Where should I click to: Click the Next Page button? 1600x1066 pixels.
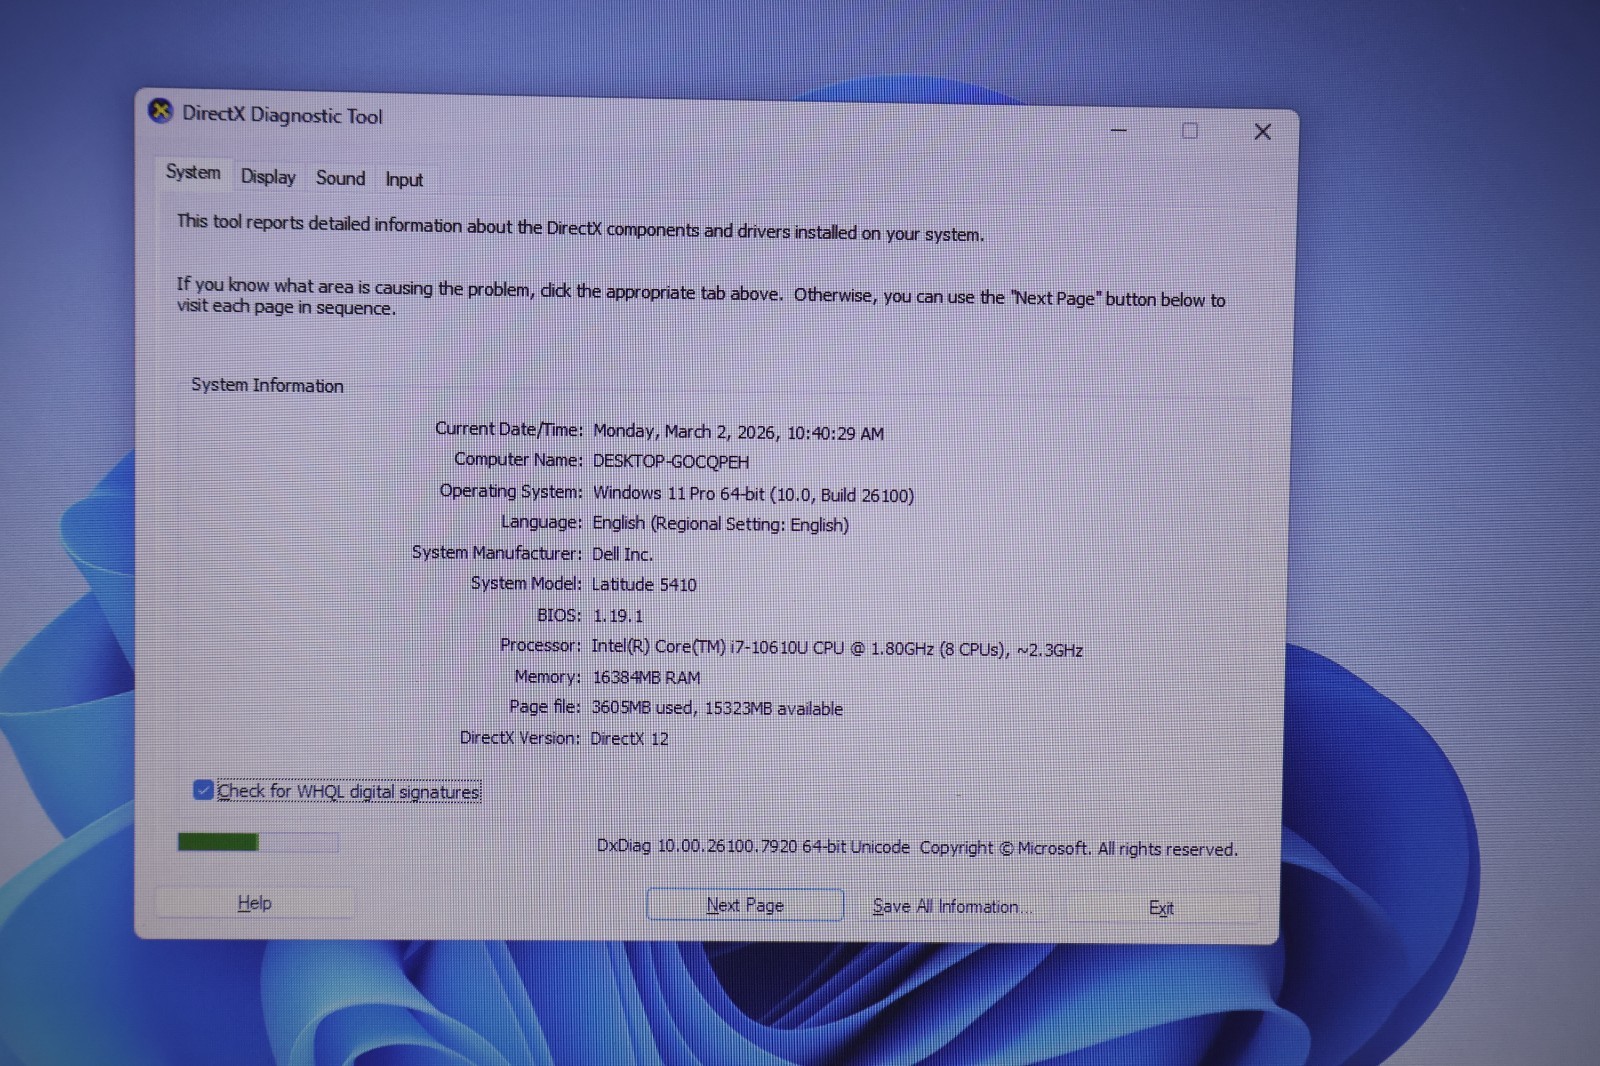(745, 905)
